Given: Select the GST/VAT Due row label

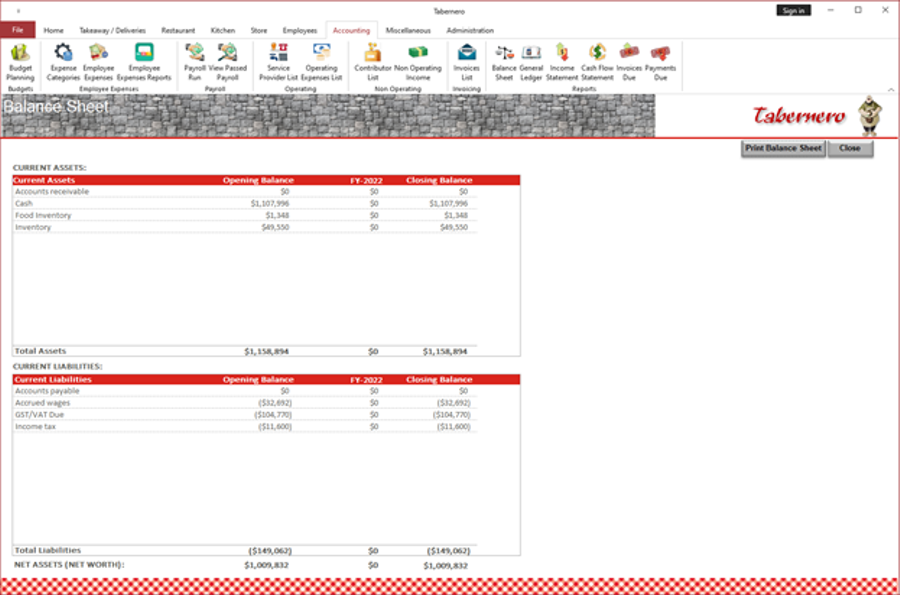Looking at the screenshot, I should coord(40,415).
